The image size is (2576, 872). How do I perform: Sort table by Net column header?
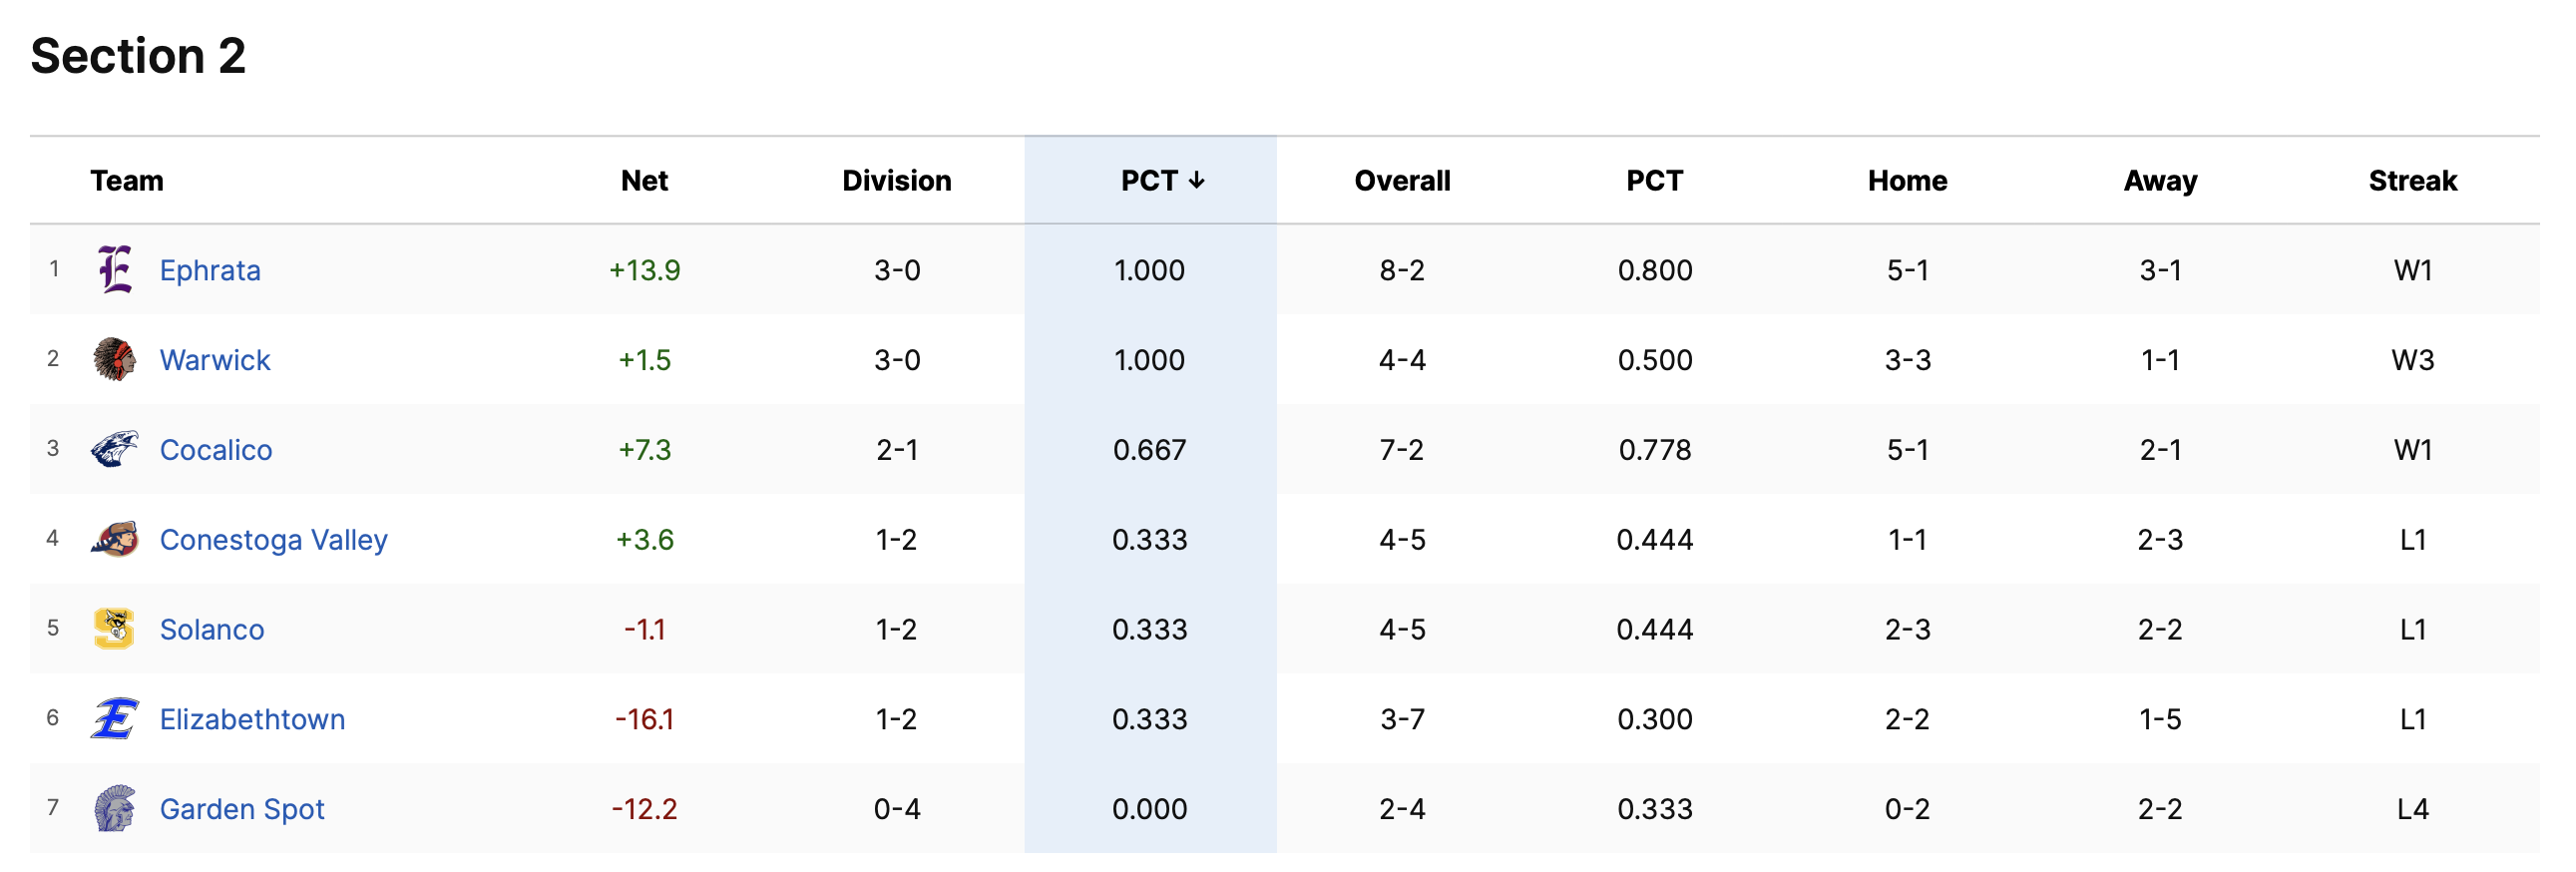[x=644, y=181]
